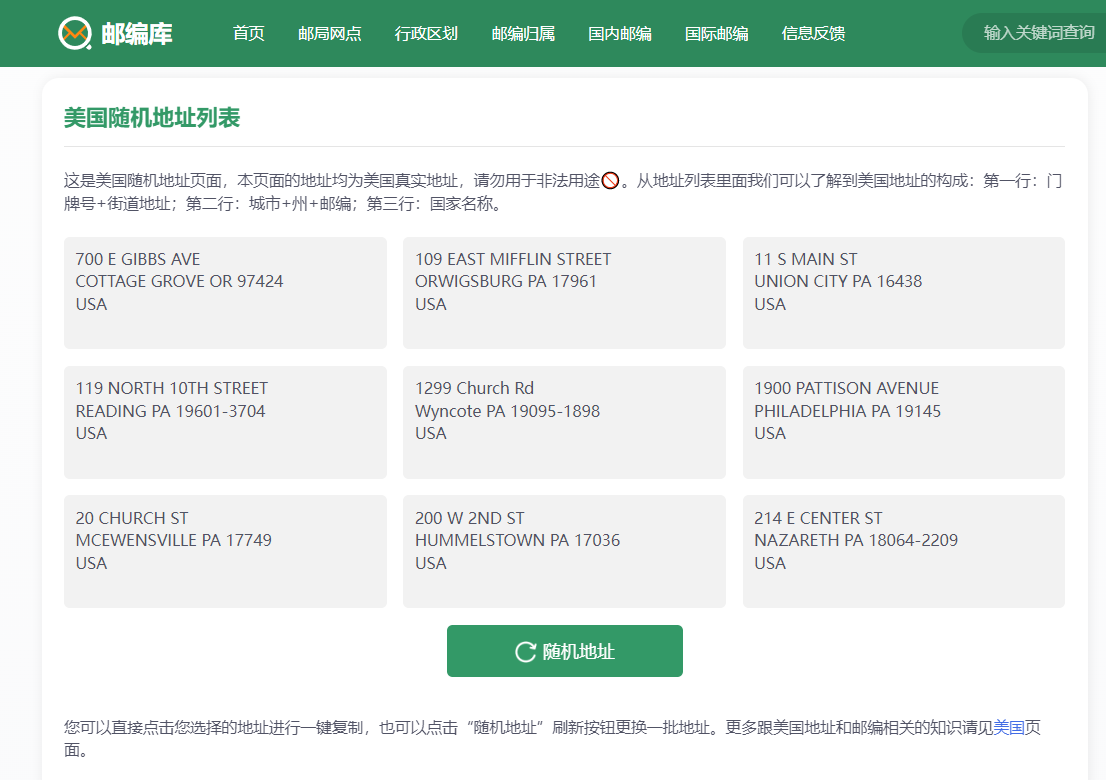Viewport: 1106px width, 780px height.
Task: Open the 首页 menu item
Action: 249,33
